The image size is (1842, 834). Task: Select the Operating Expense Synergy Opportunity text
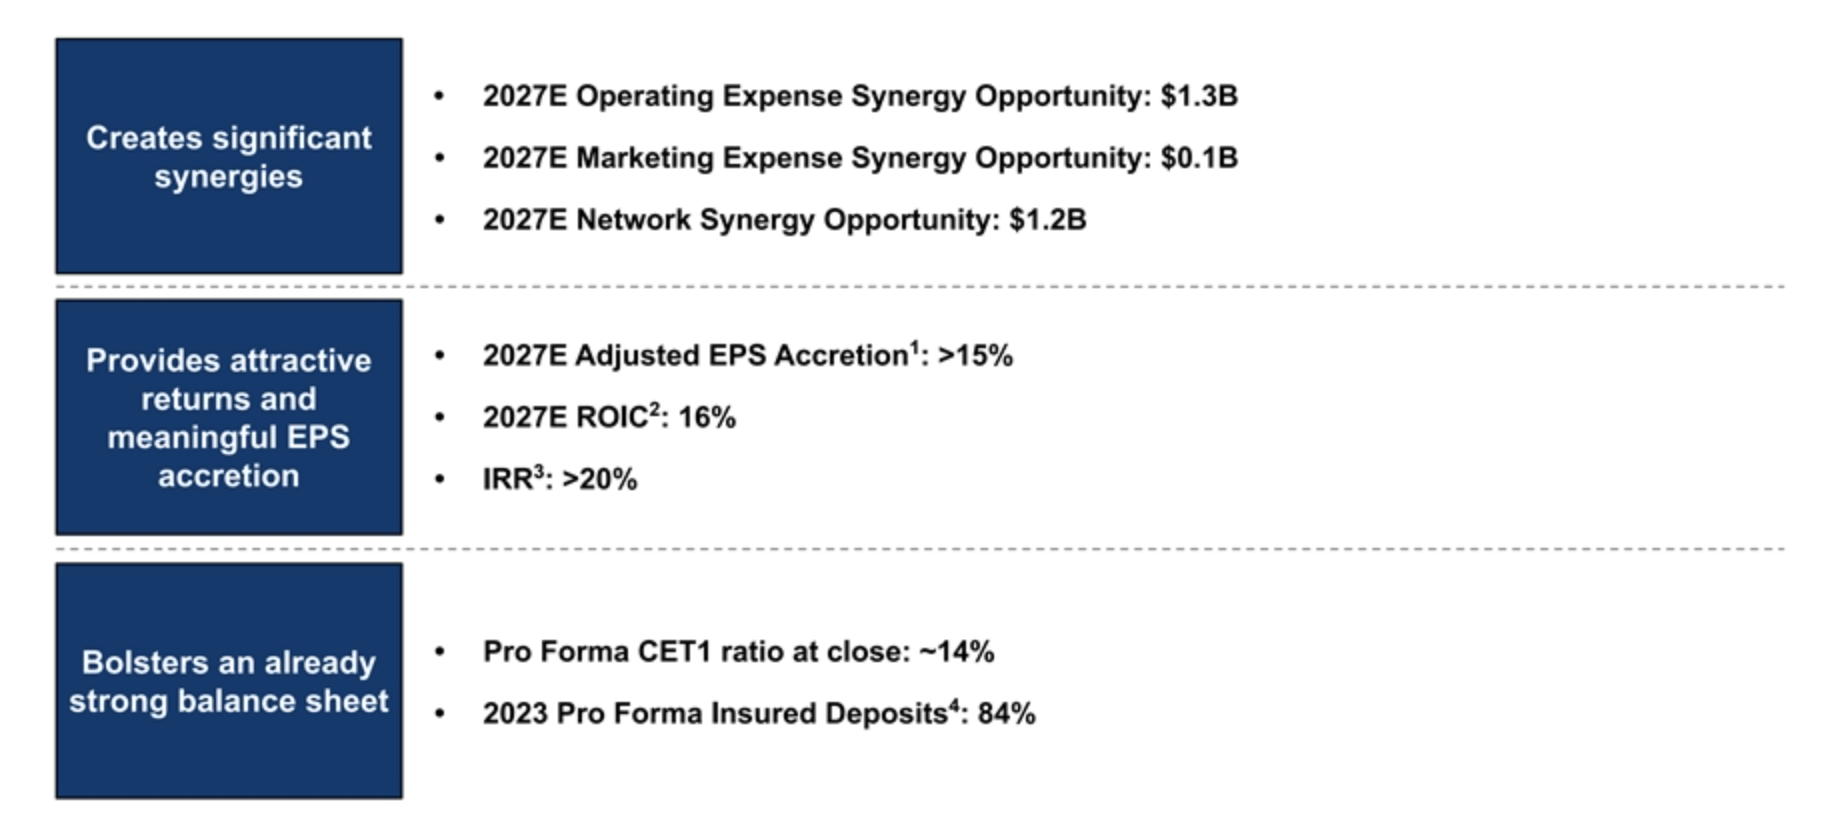(860, 96)
